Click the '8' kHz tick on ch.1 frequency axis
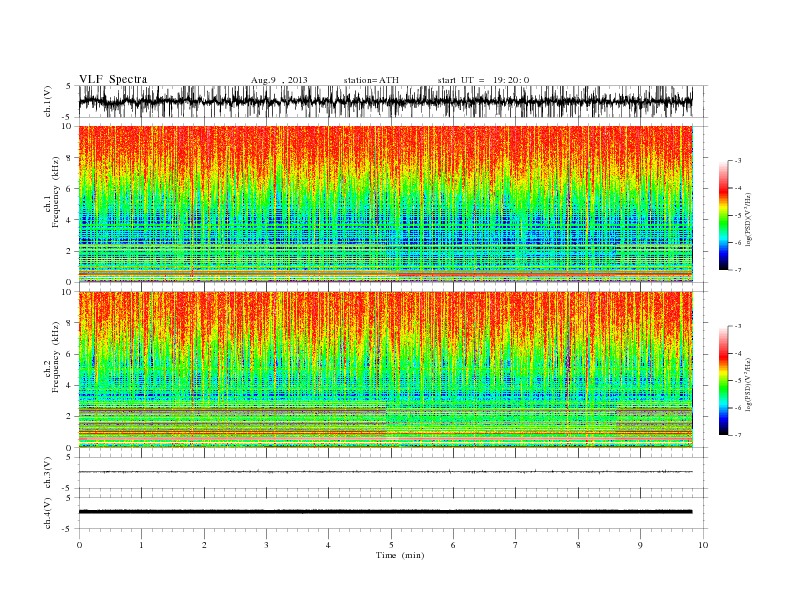Viewport: 792px width, 612px height. tap(70, 158)
